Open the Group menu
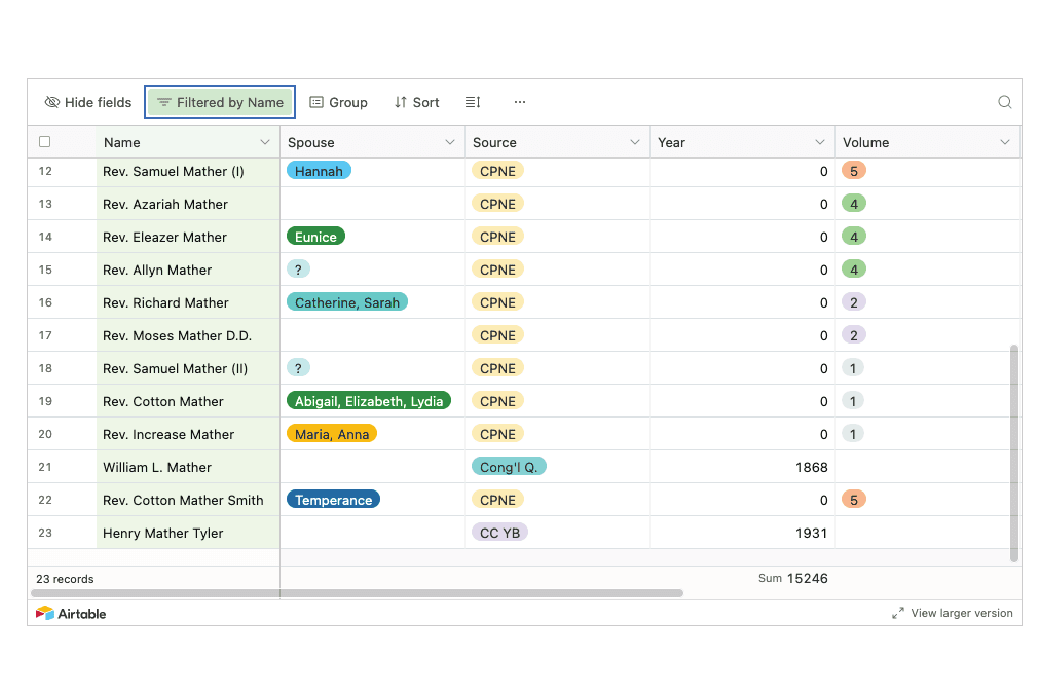The width and height of the screenshot is (1042, 694). pos(338,102)
